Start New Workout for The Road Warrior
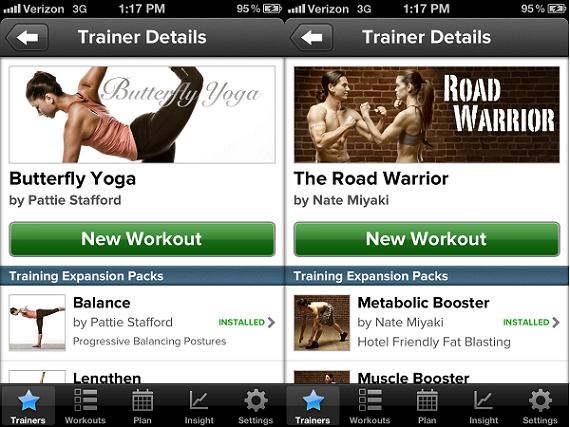Viewport: 570px width, 427px height. click(426, 239)
